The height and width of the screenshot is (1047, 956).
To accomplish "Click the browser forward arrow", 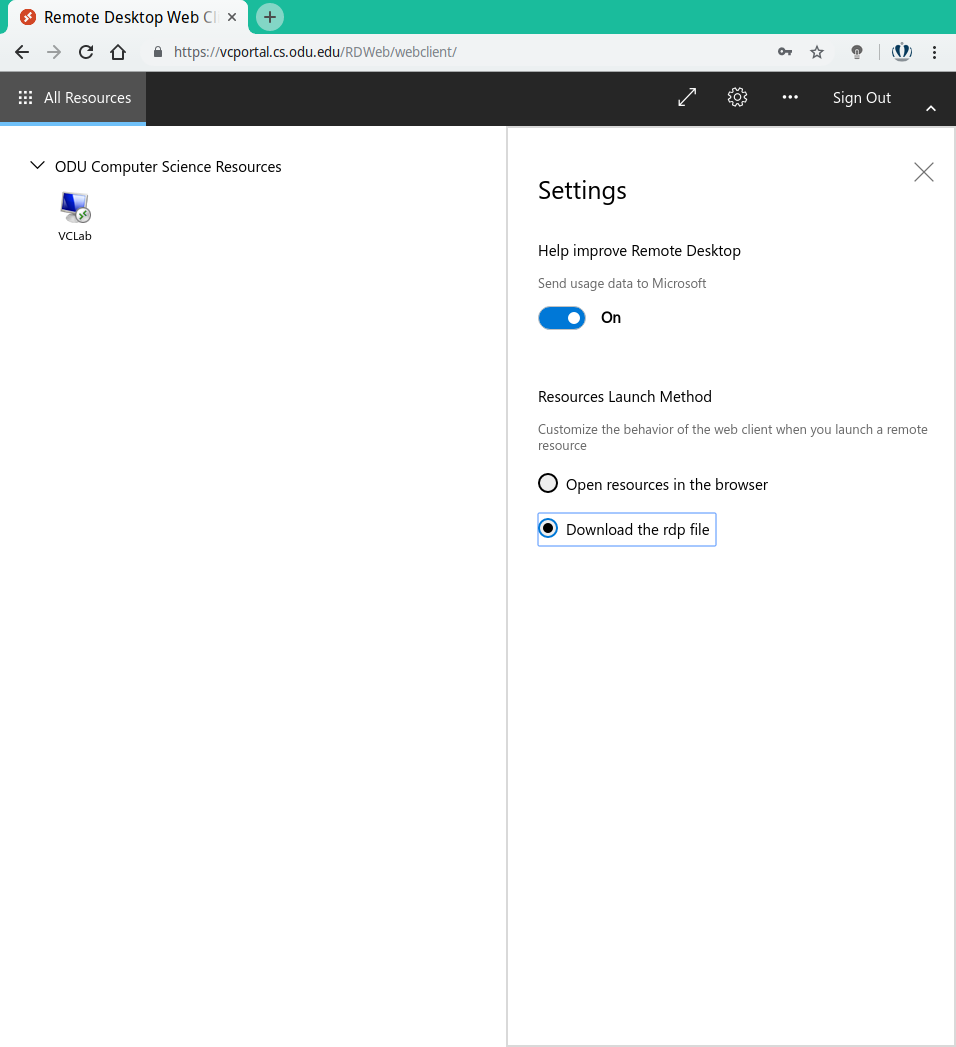I will (54, 52).
